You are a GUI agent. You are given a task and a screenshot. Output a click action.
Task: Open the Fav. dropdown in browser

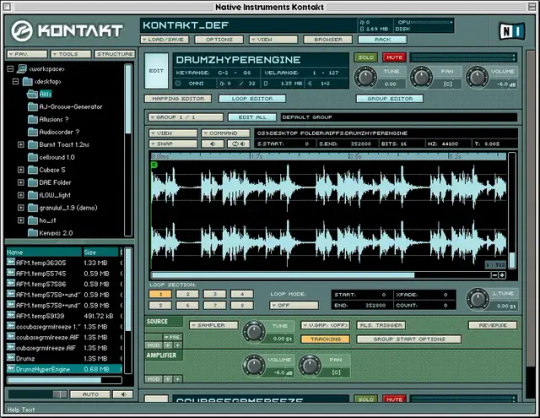coord(27,54)
